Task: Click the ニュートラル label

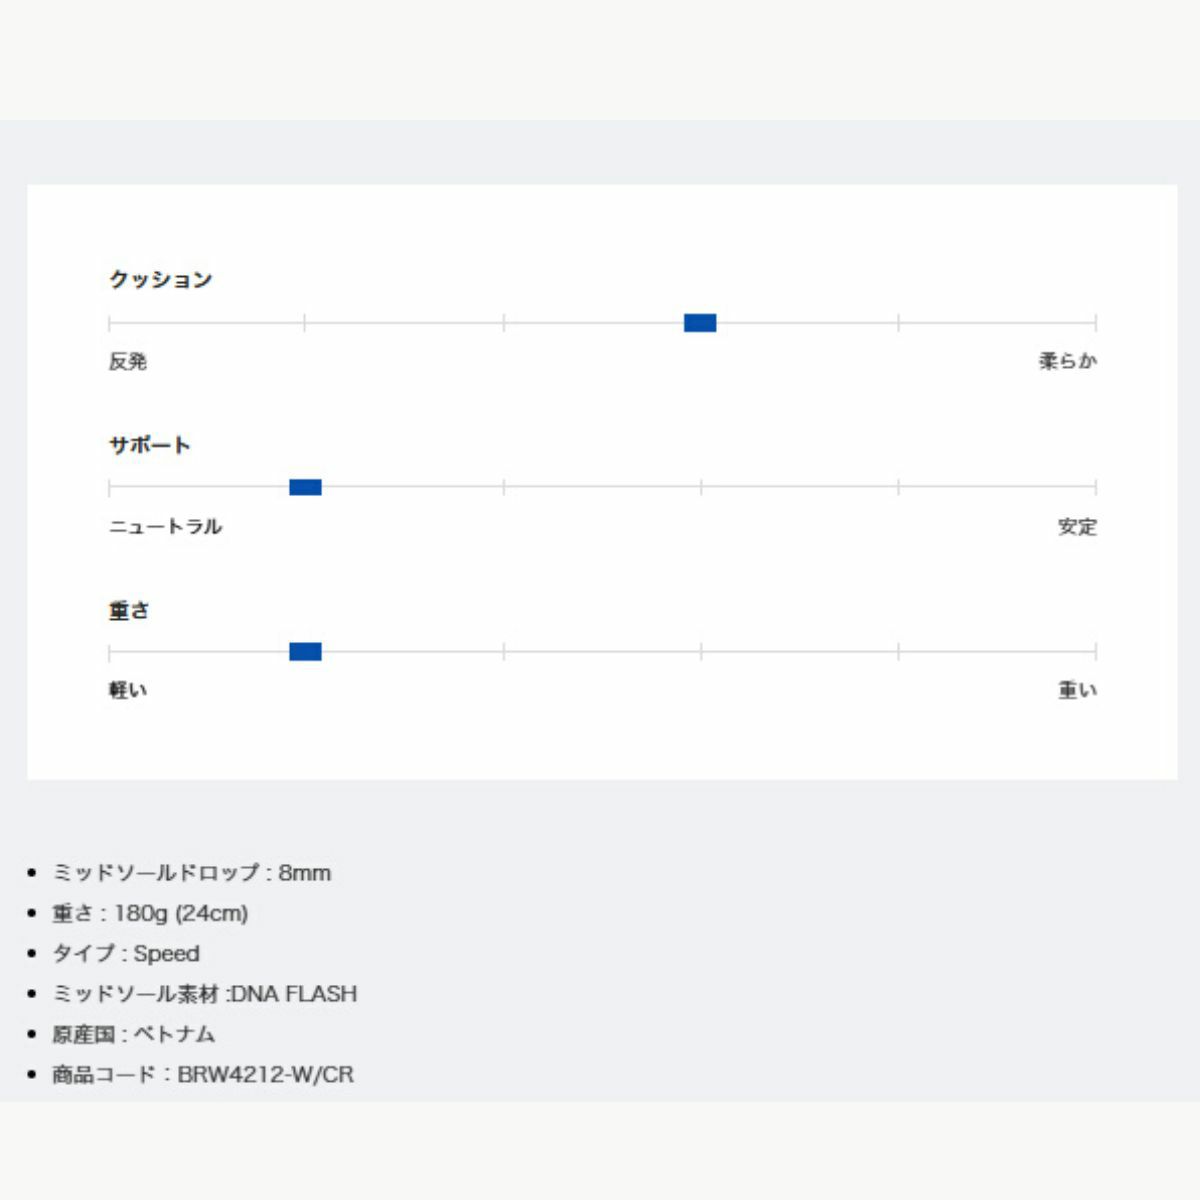Action: [x=165, y=527]
